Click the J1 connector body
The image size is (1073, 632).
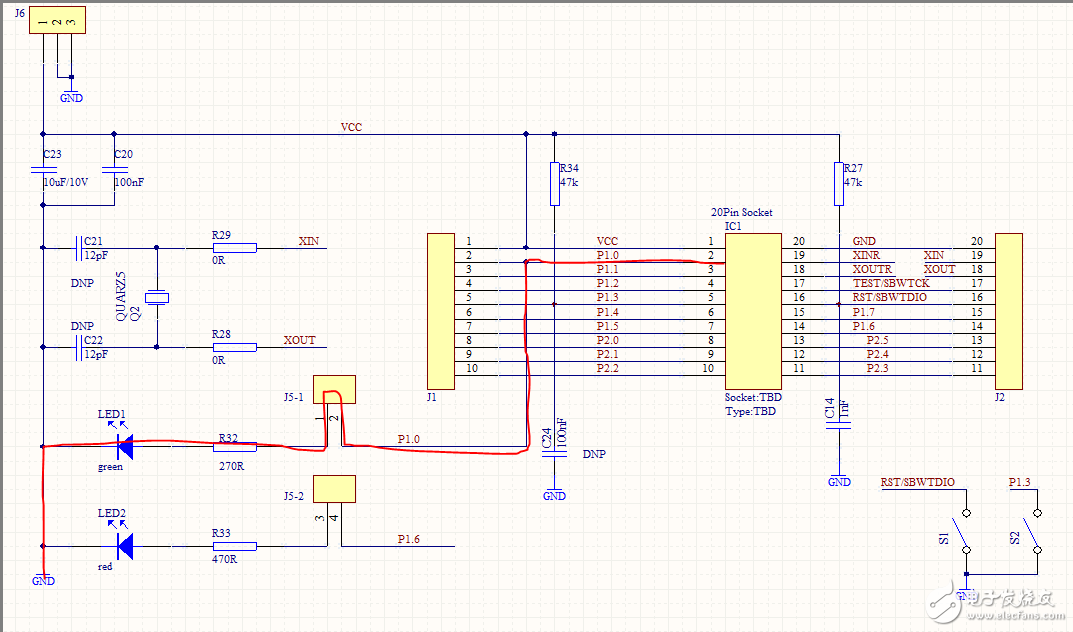pos(440,310)
